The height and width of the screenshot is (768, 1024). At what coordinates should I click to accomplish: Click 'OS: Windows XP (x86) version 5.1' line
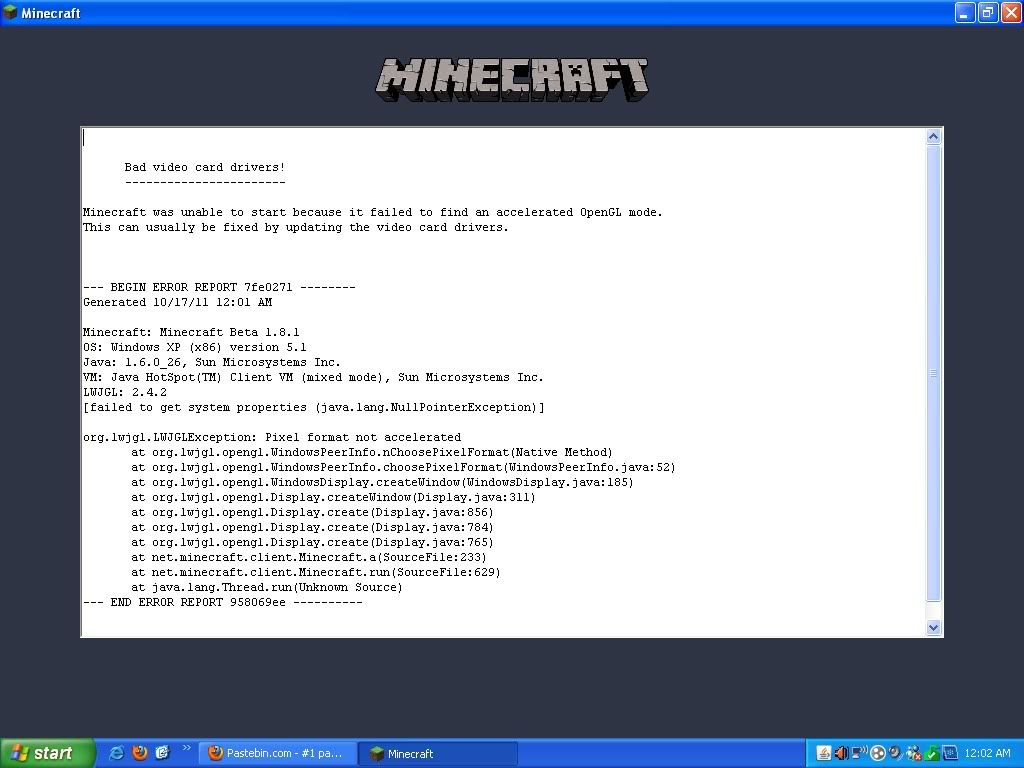(x=195, y=347)
